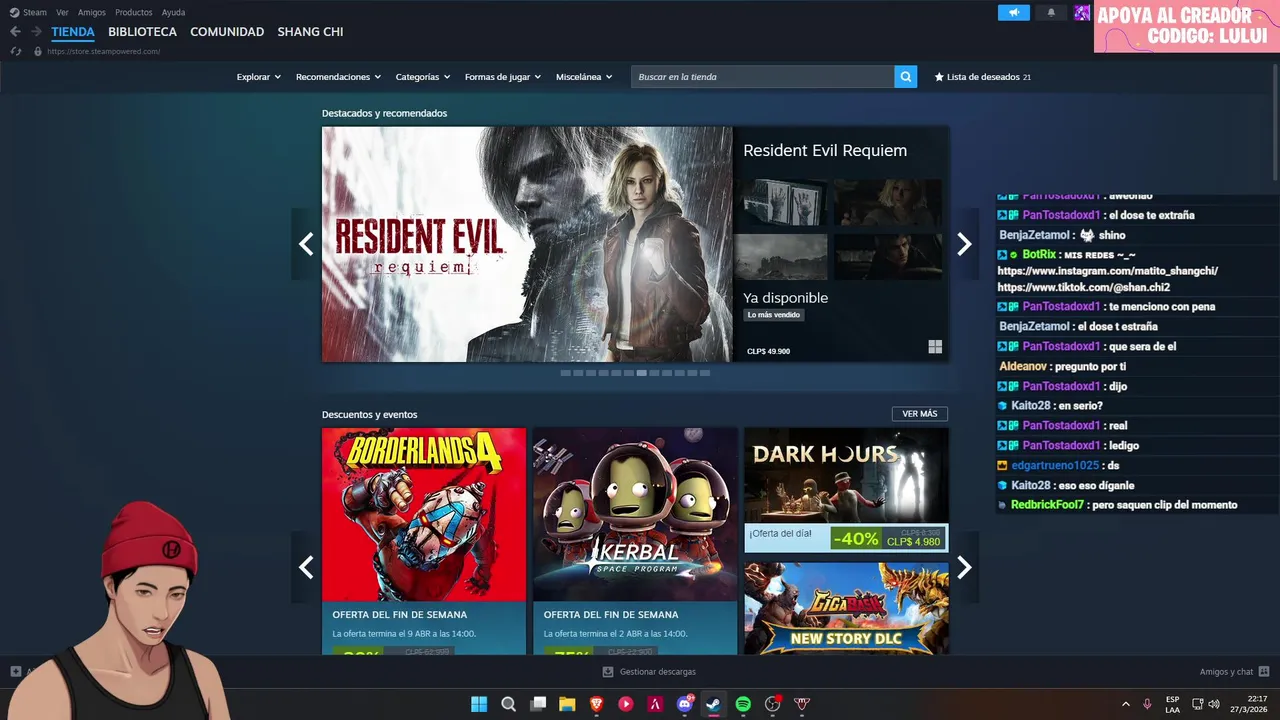Open the Dark Hours daily deal
The image size is (1280, 720).
[x=846, y=490]
